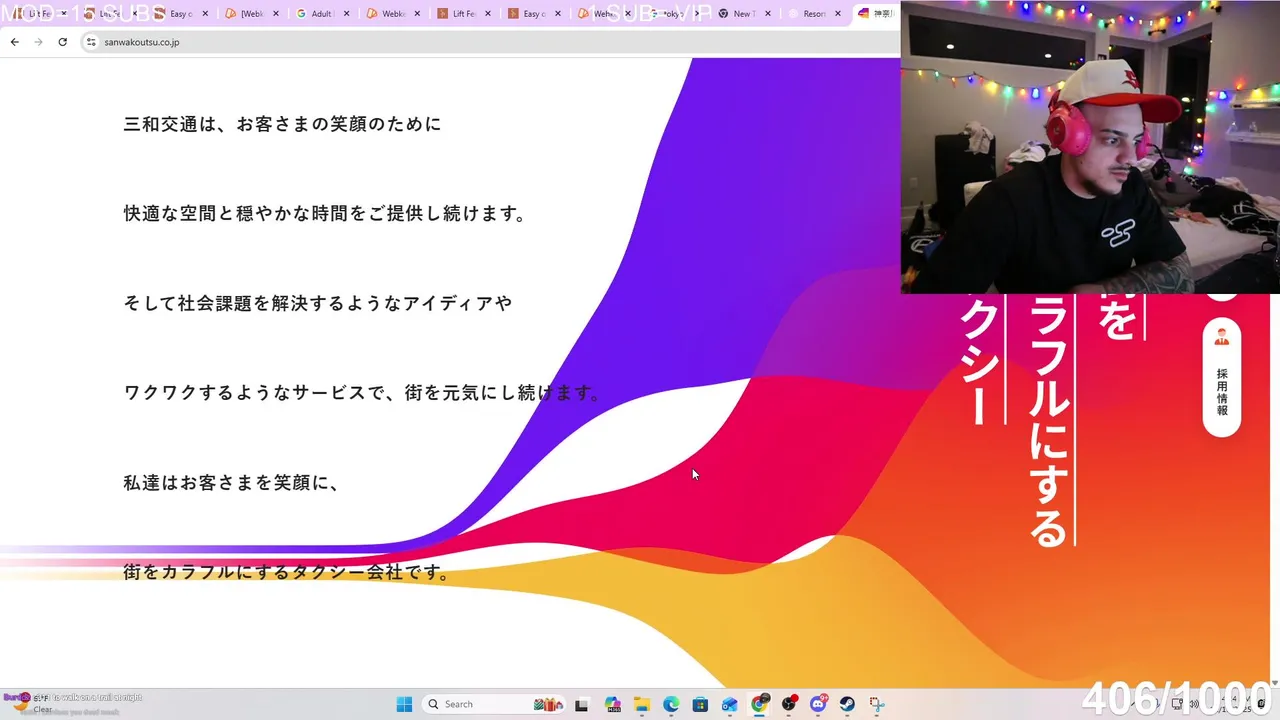Select the active 神奈川 tab
This screenshot has height=720, width=1280.
pos(878,14)
